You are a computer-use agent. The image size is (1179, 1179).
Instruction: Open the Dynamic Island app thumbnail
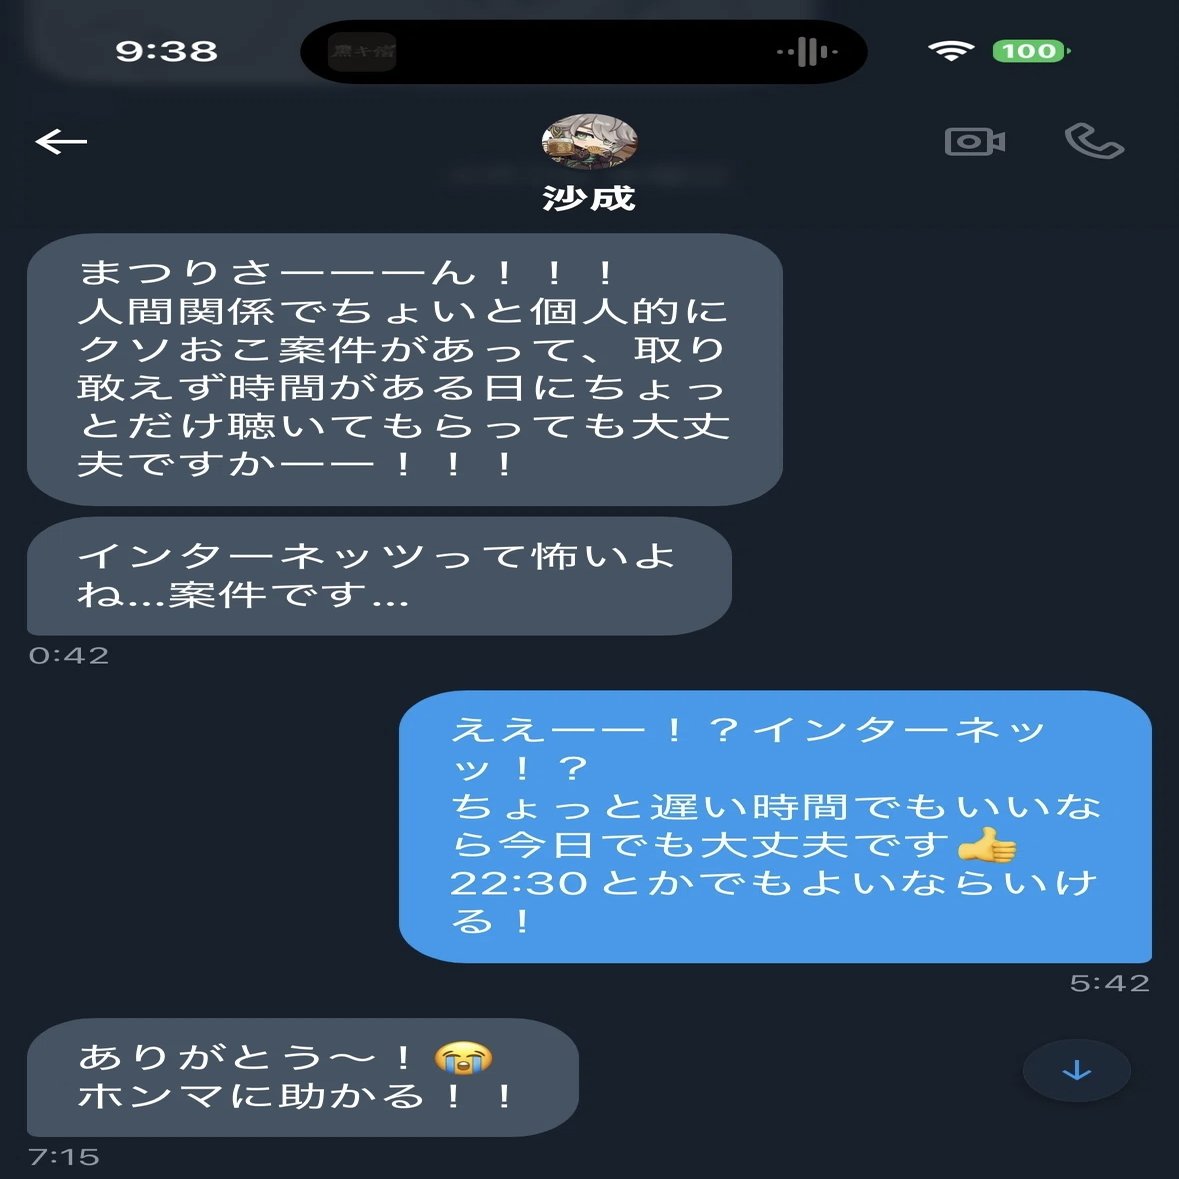click(x=362, y=52)
